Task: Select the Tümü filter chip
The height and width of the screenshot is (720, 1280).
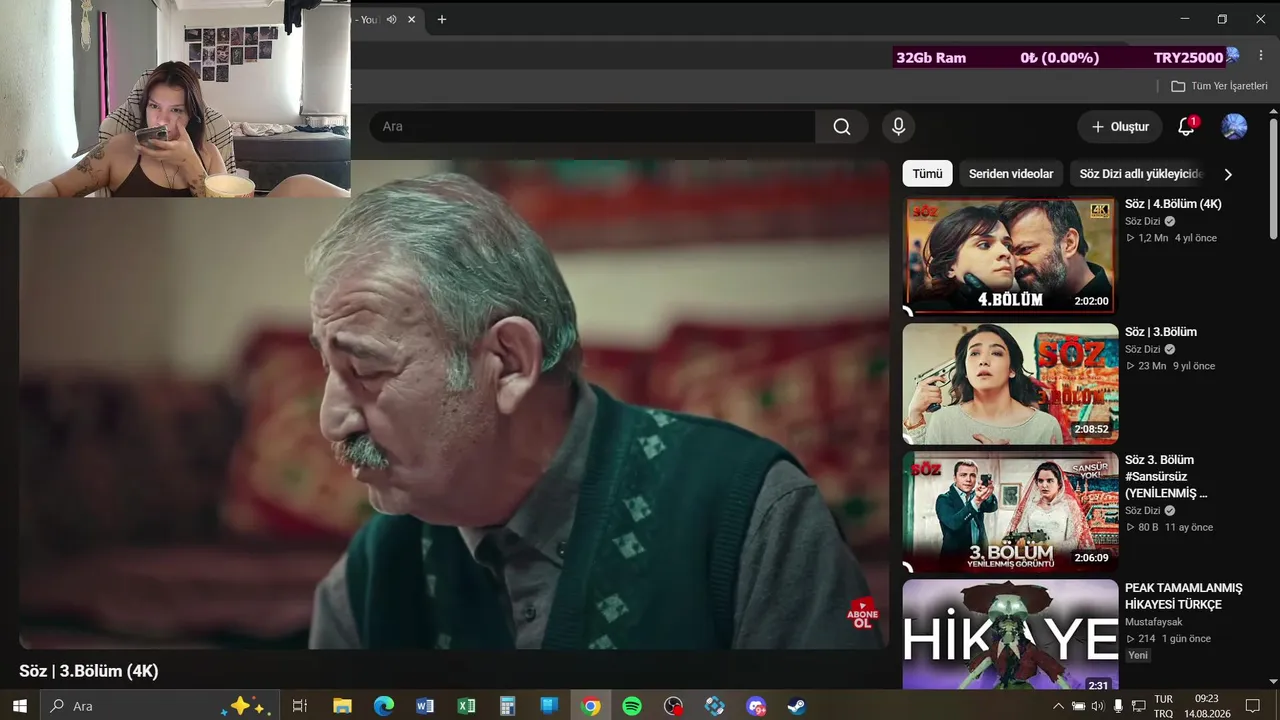Action: (x=927, y=174)
